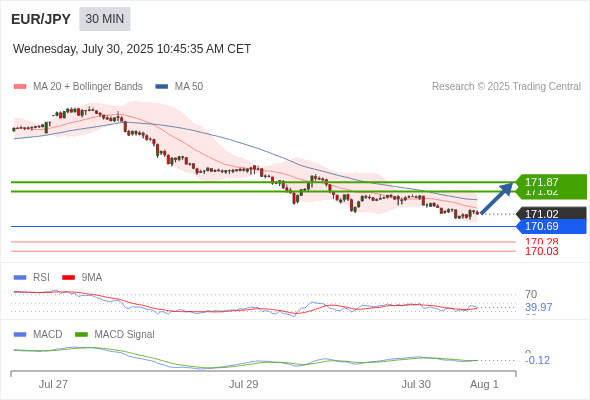Select the blue MA 50 legend swatch

161,87
